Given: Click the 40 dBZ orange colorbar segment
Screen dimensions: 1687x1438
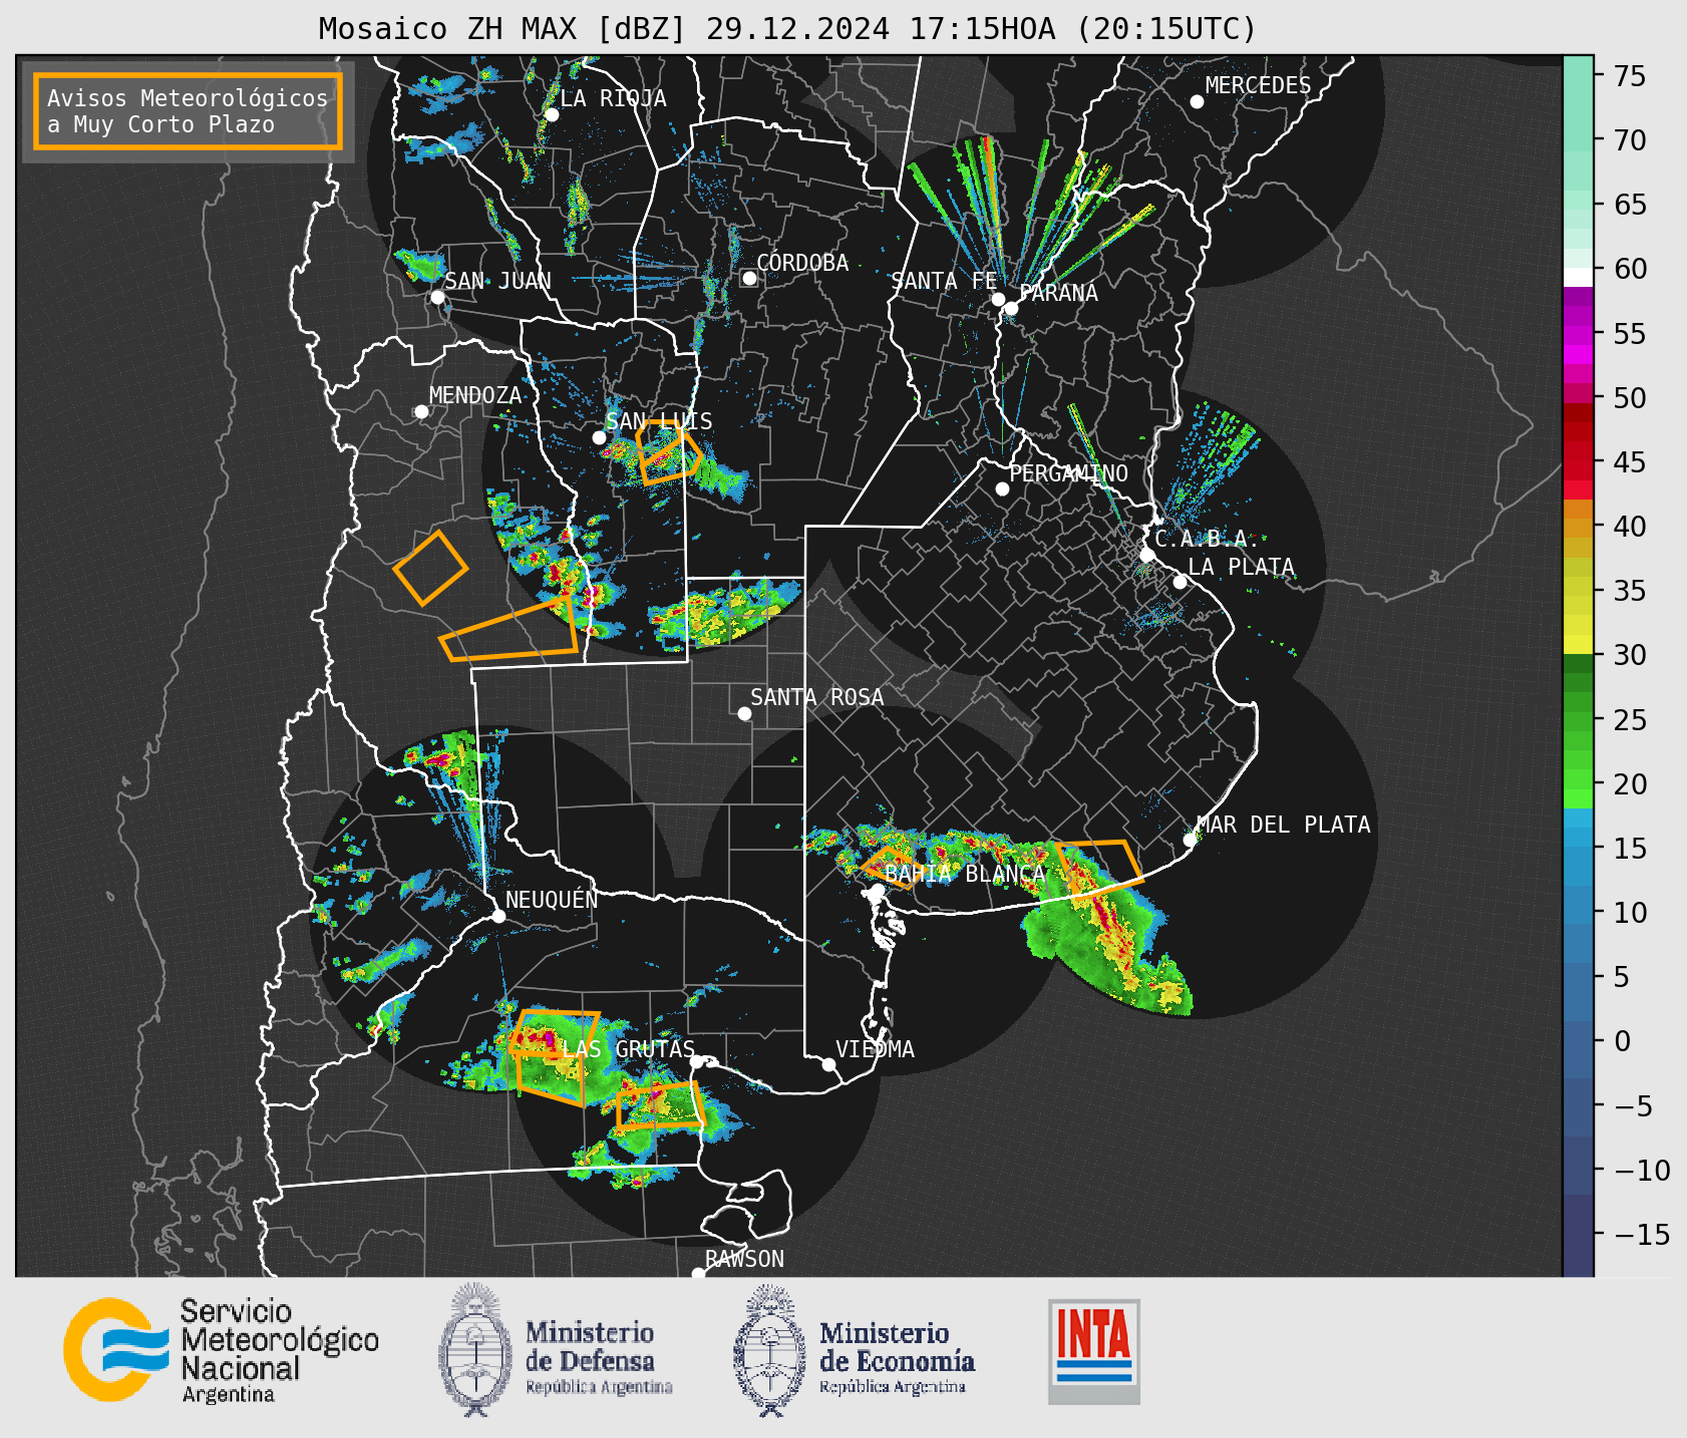Looking at the screenshot, I should tap(1578, 527).
